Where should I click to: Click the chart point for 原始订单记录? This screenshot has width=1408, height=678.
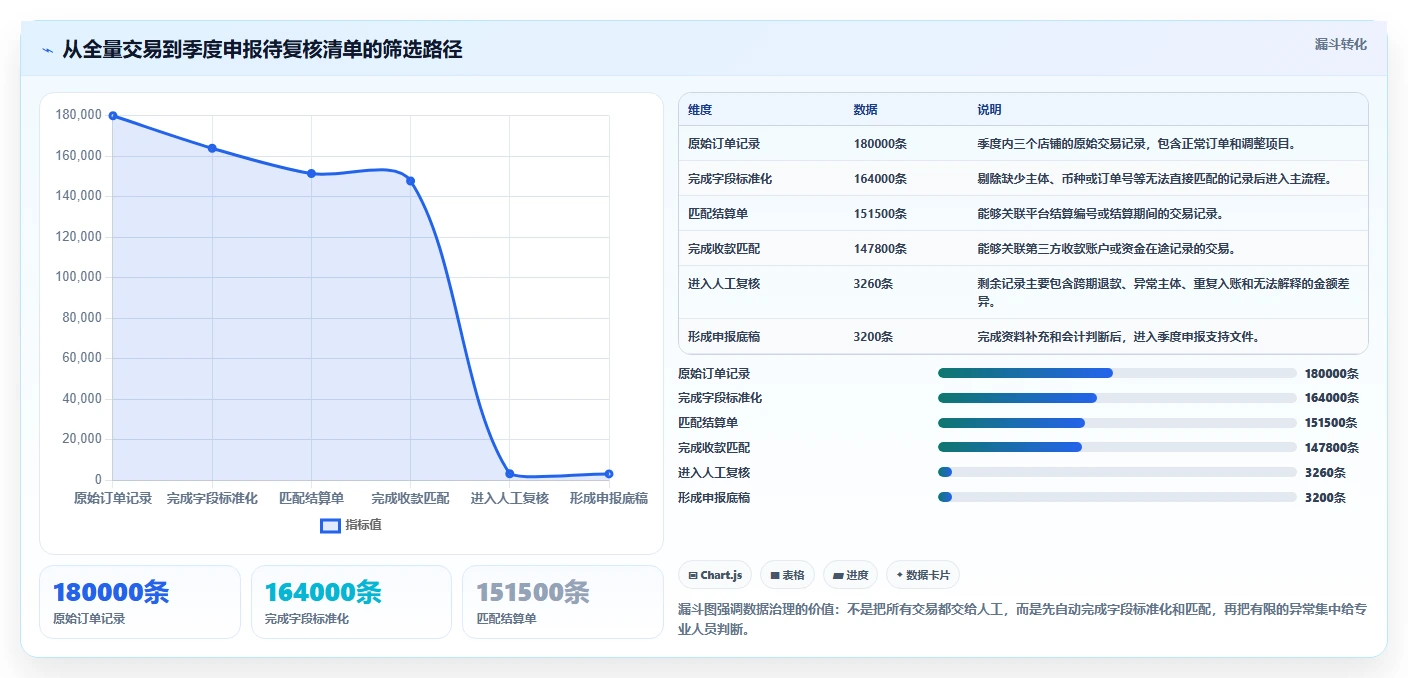113,116
